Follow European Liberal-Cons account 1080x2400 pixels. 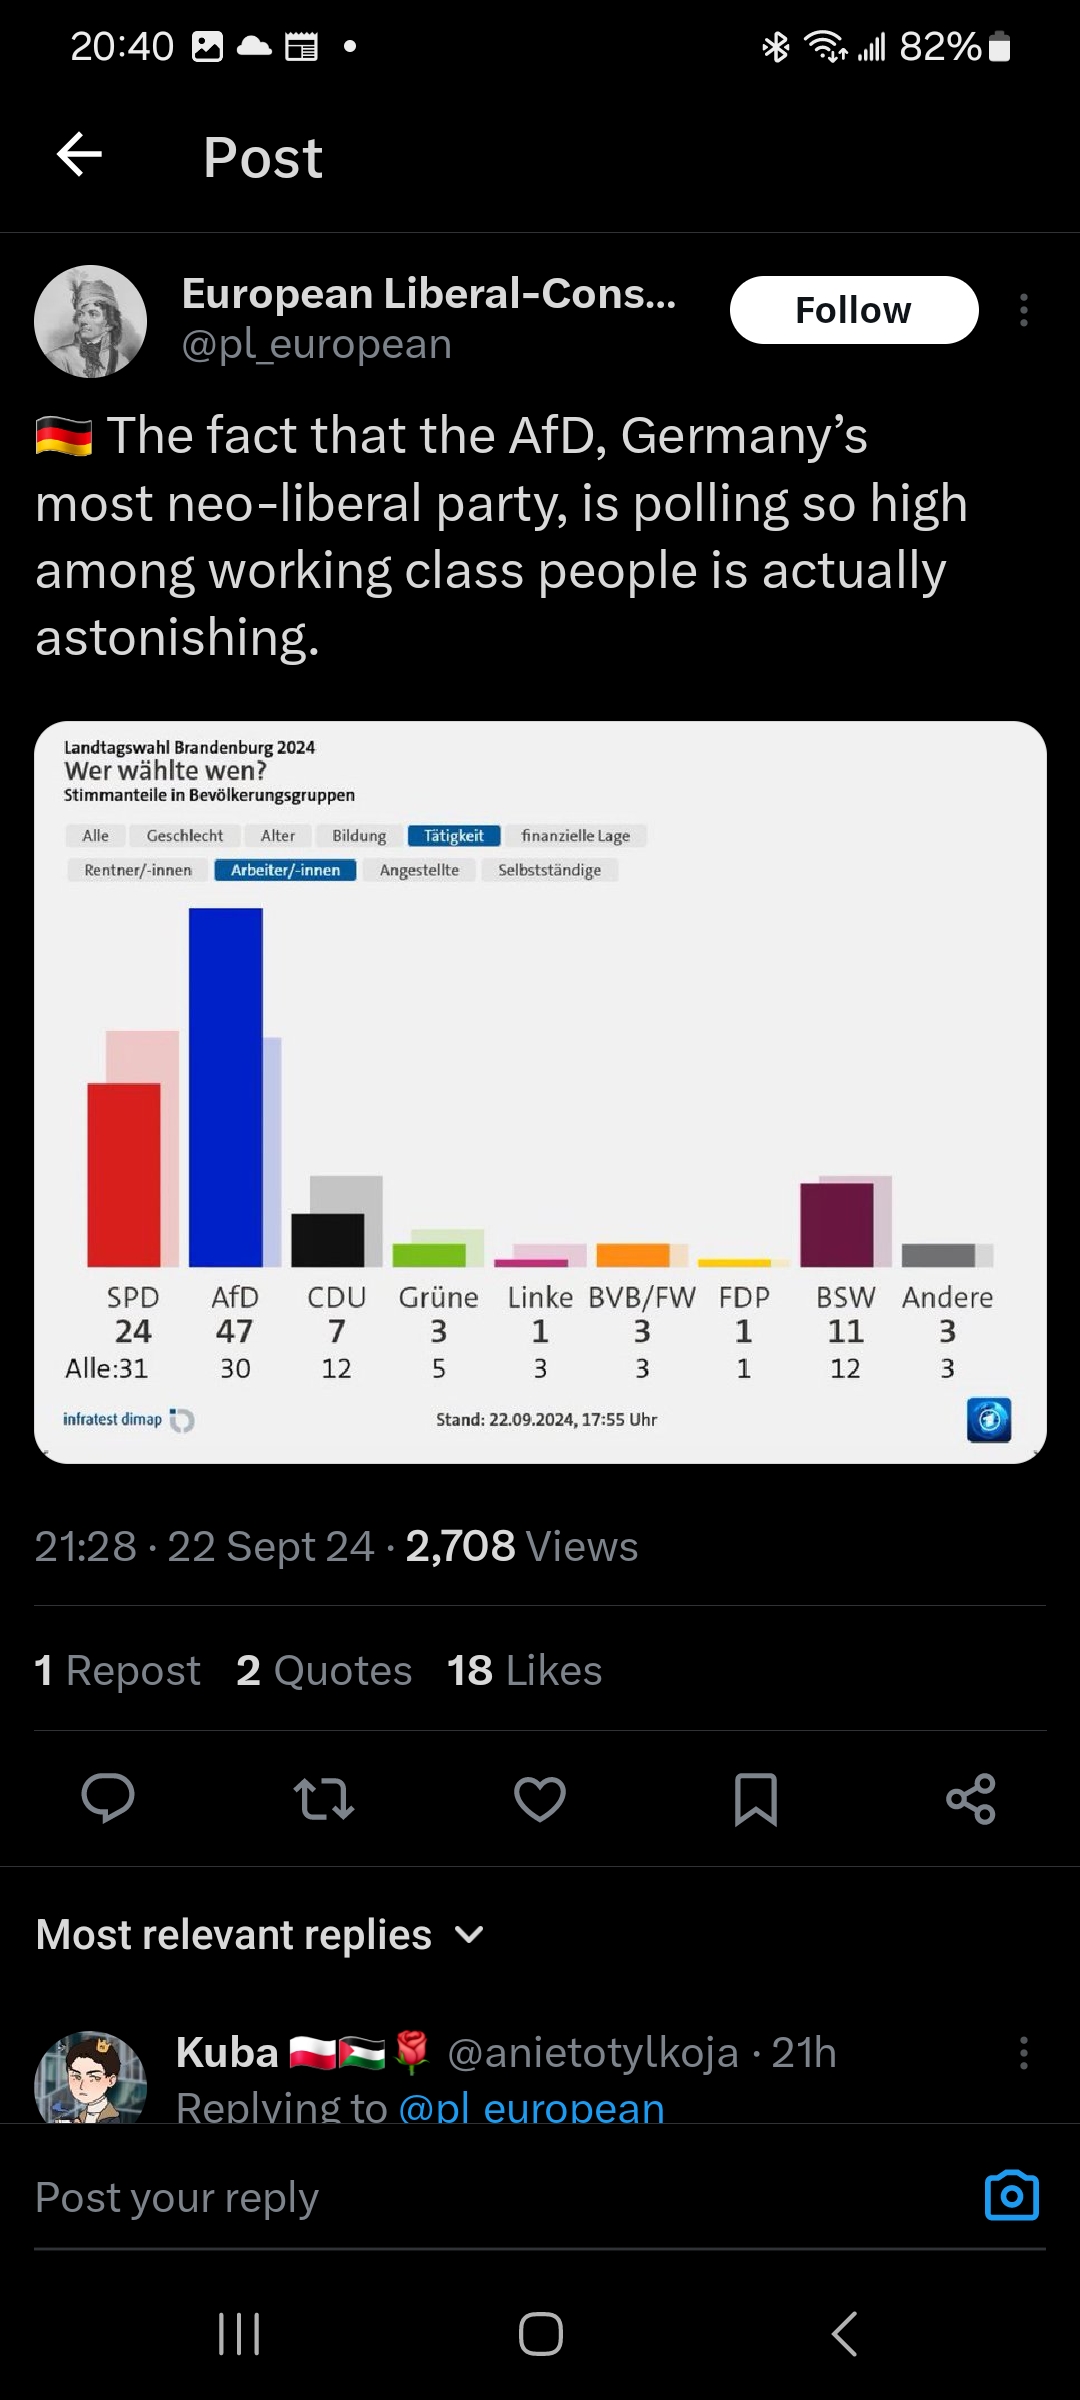[853, 310]
